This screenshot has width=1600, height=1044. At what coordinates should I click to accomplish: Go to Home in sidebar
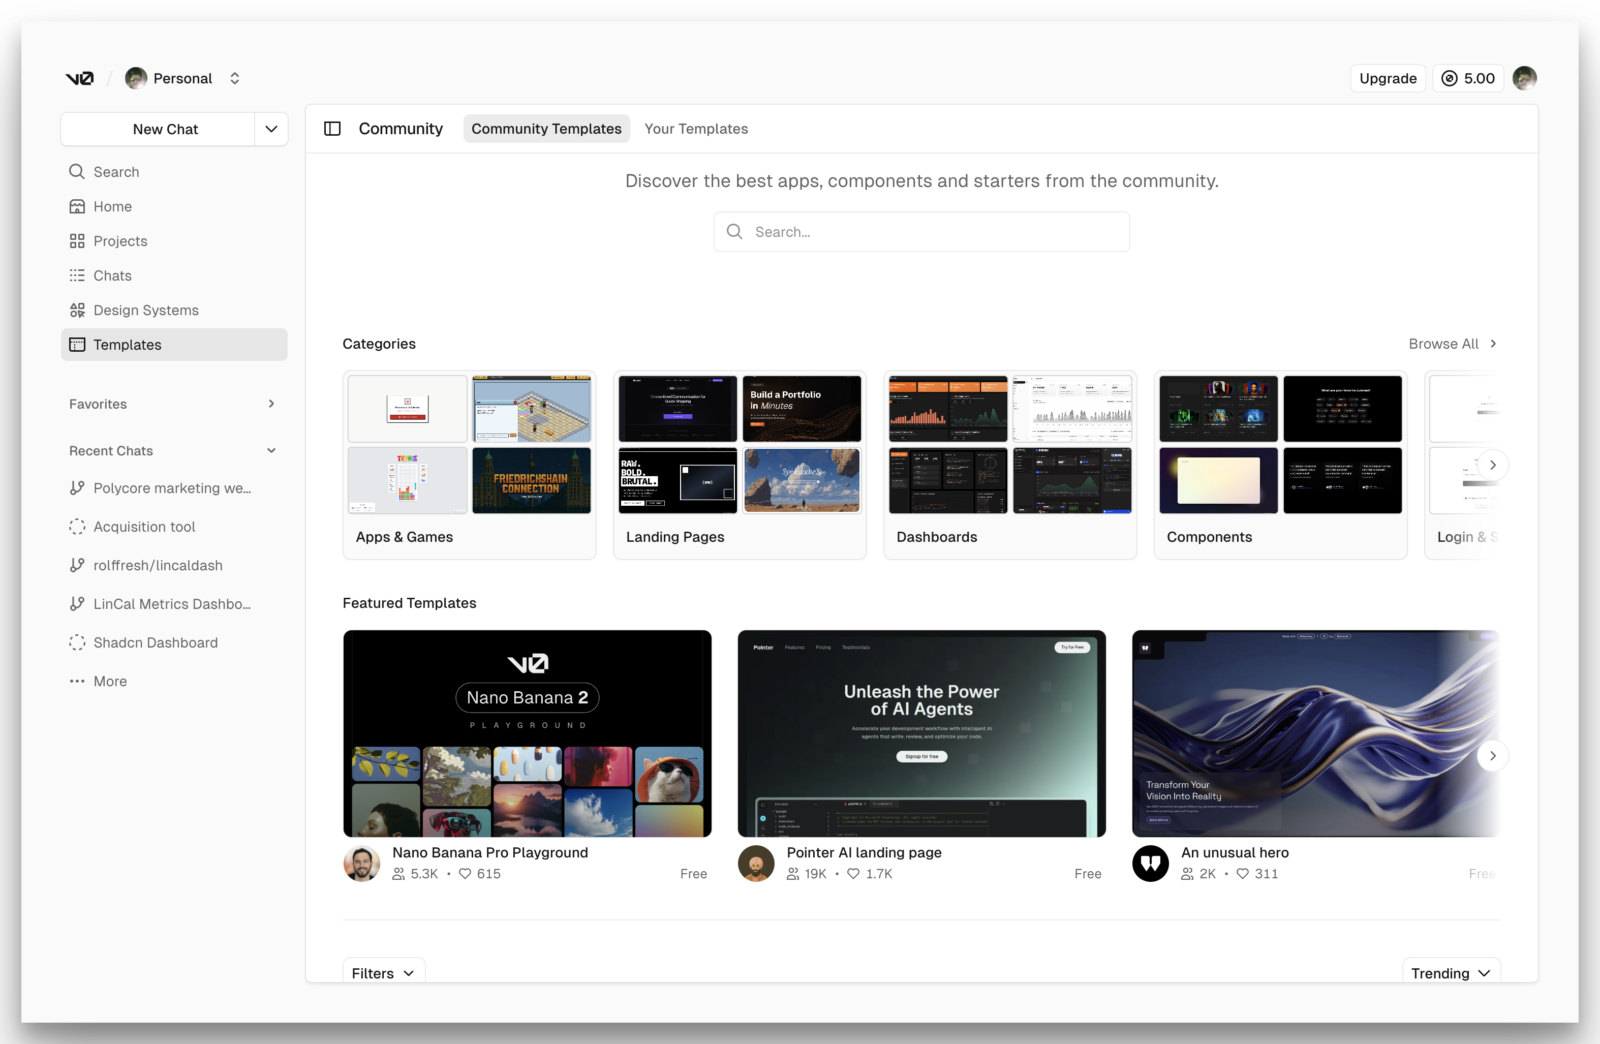[112, 207]
